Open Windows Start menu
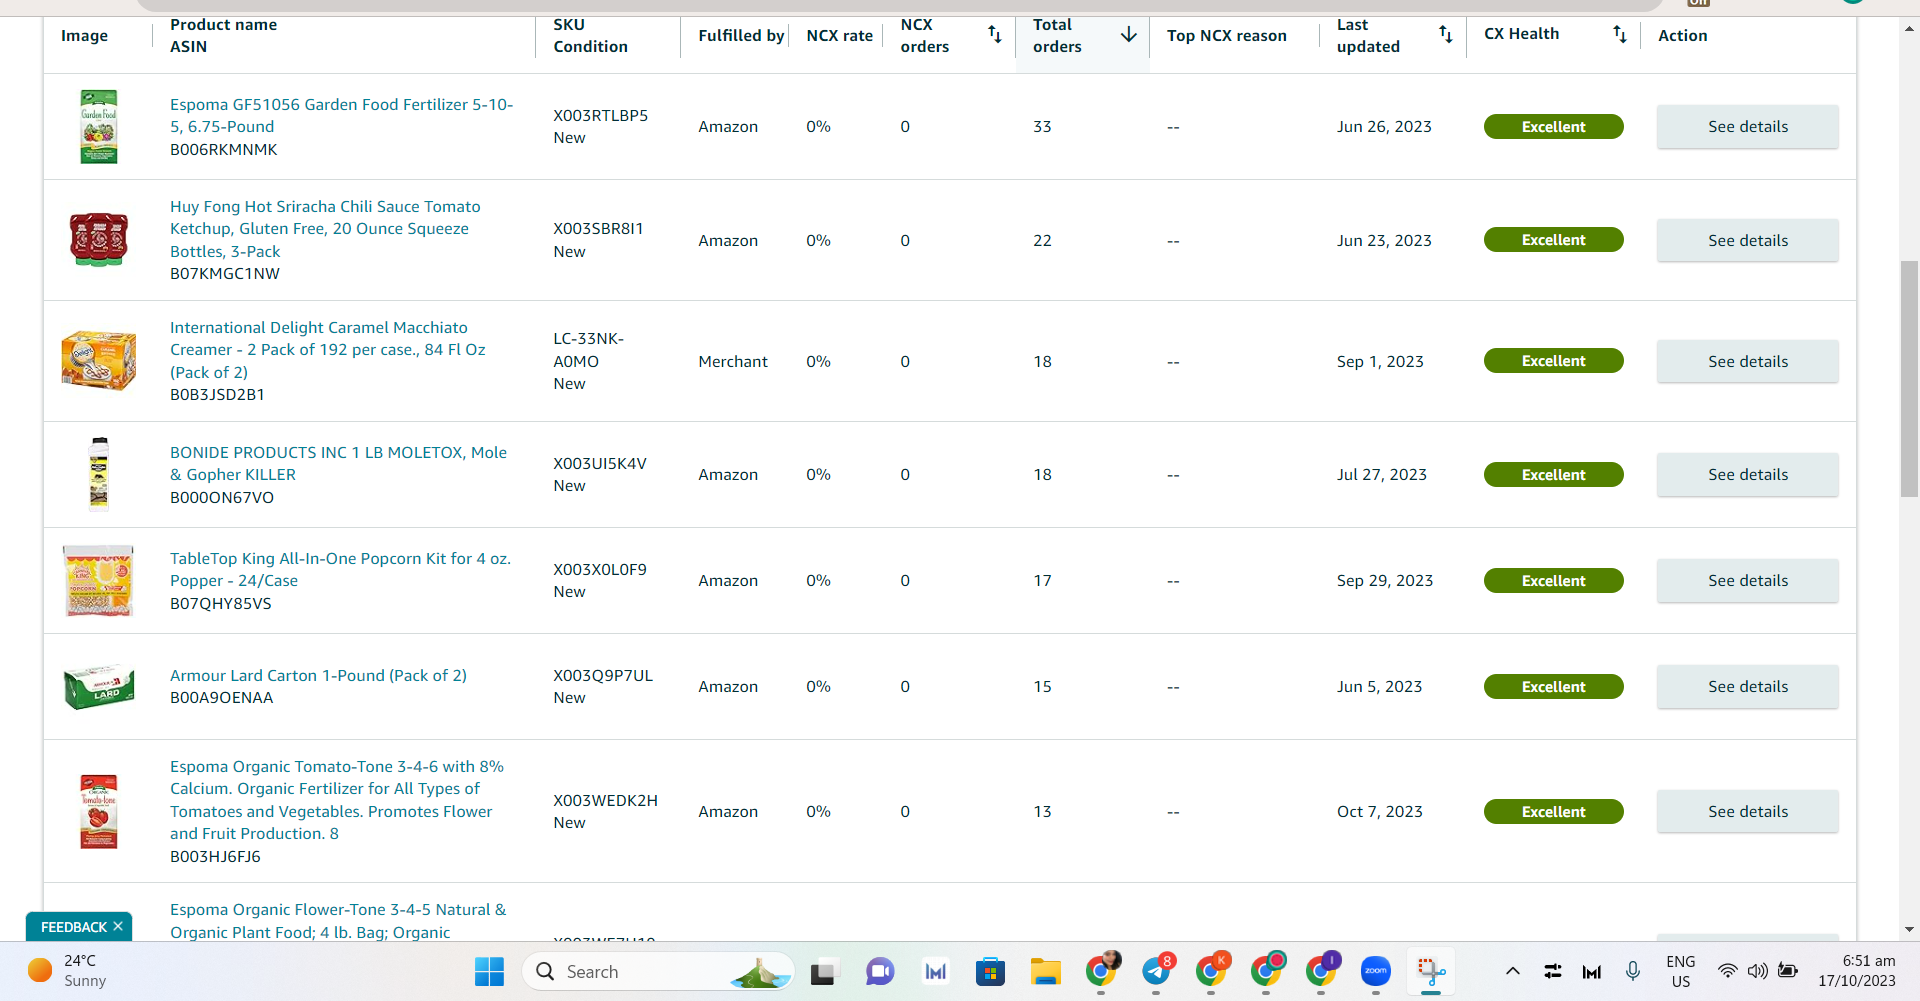The width and height of the screenshot is (1920, 1001). 489,971
